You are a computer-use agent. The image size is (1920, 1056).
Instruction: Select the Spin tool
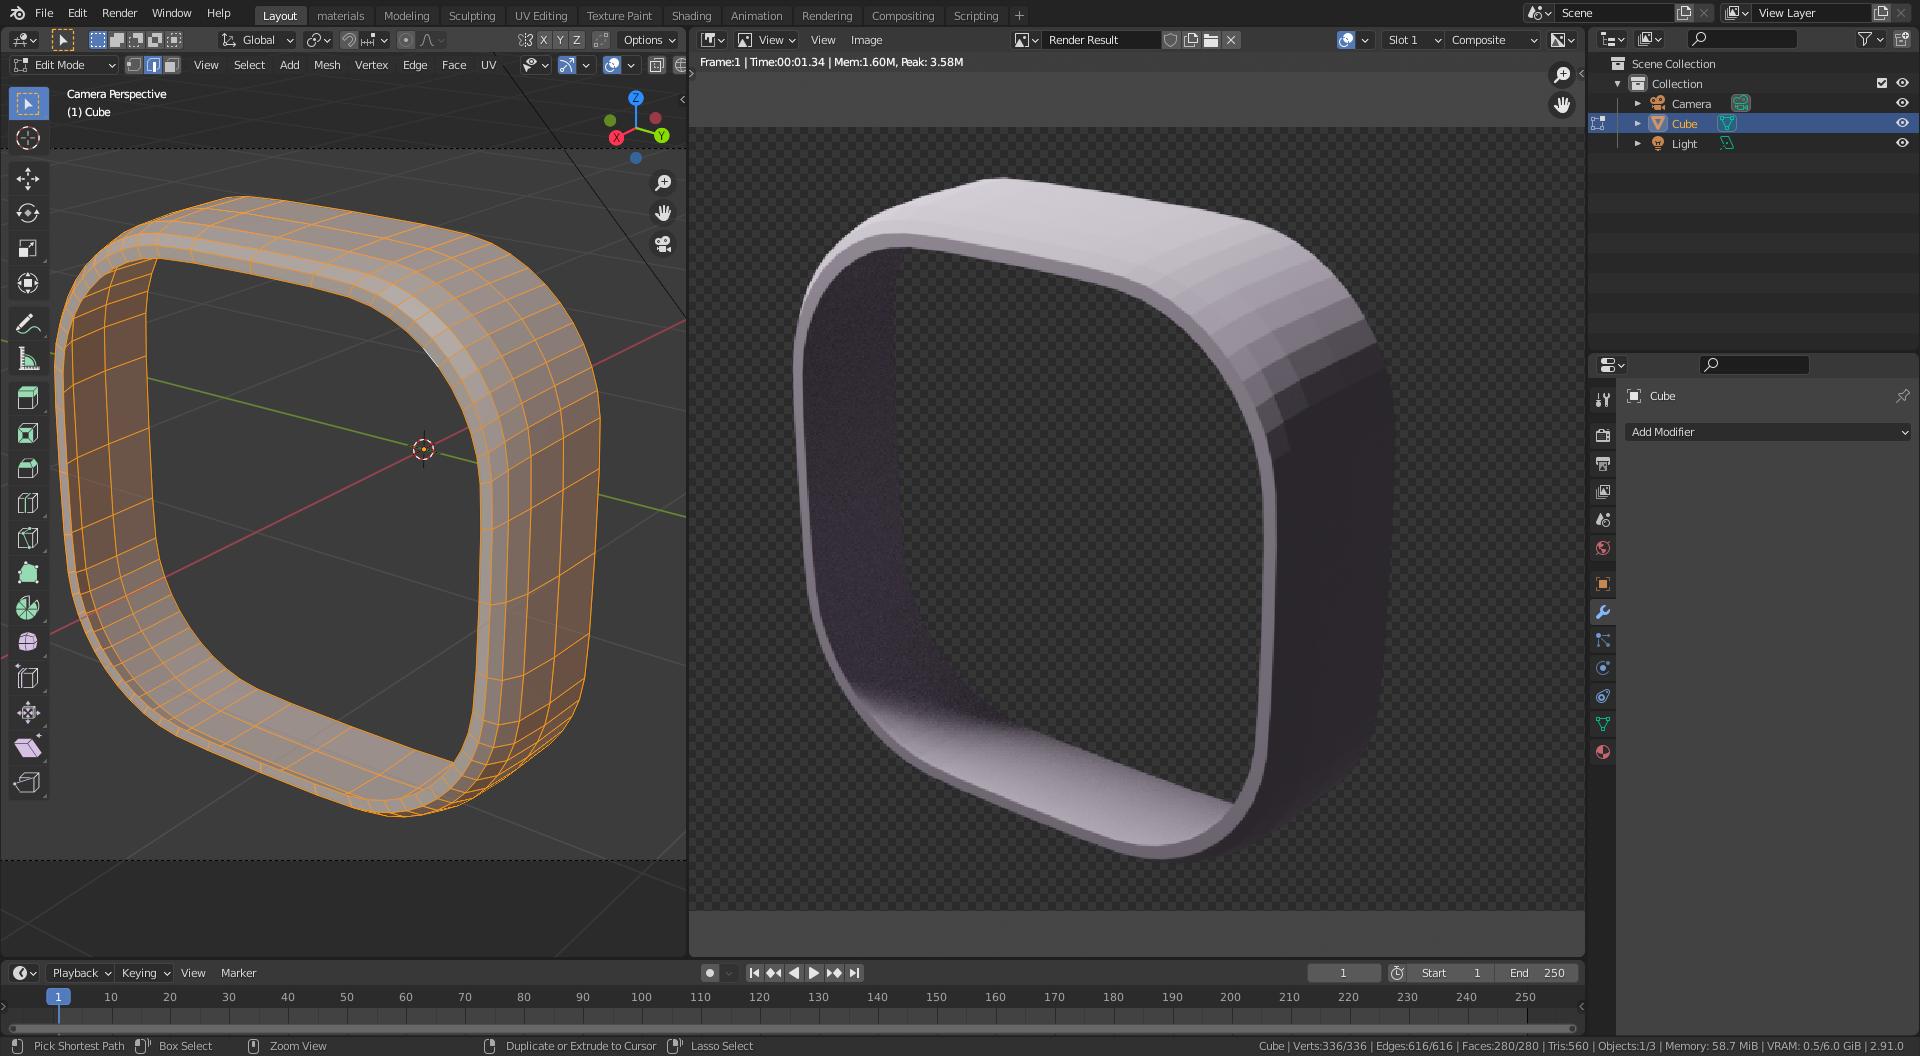pos(28,608)
